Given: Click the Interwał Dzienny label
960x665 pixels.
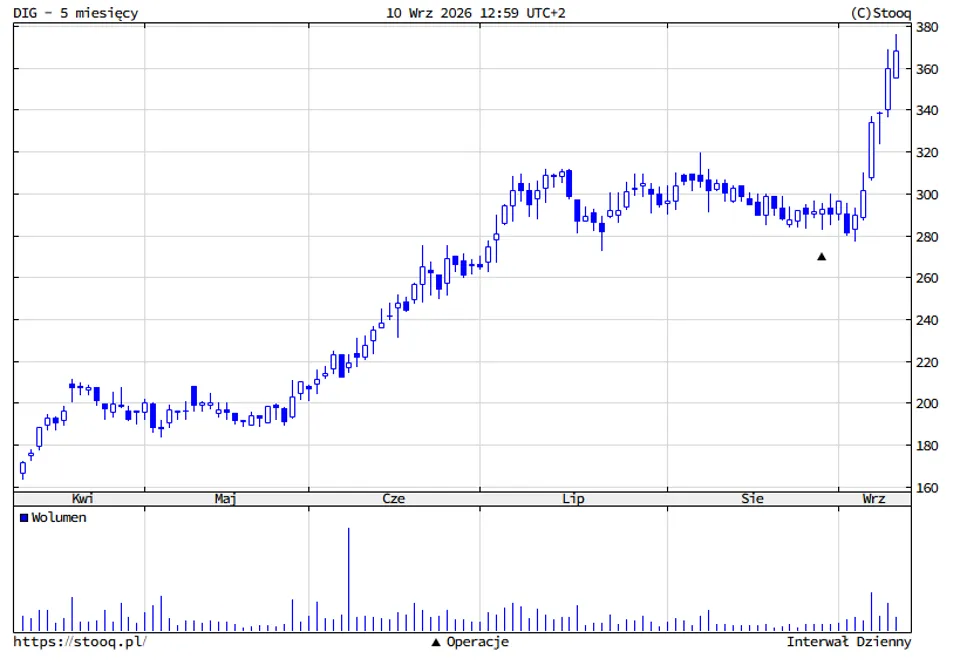Looking at the screenshot, I should coord(849,642).
